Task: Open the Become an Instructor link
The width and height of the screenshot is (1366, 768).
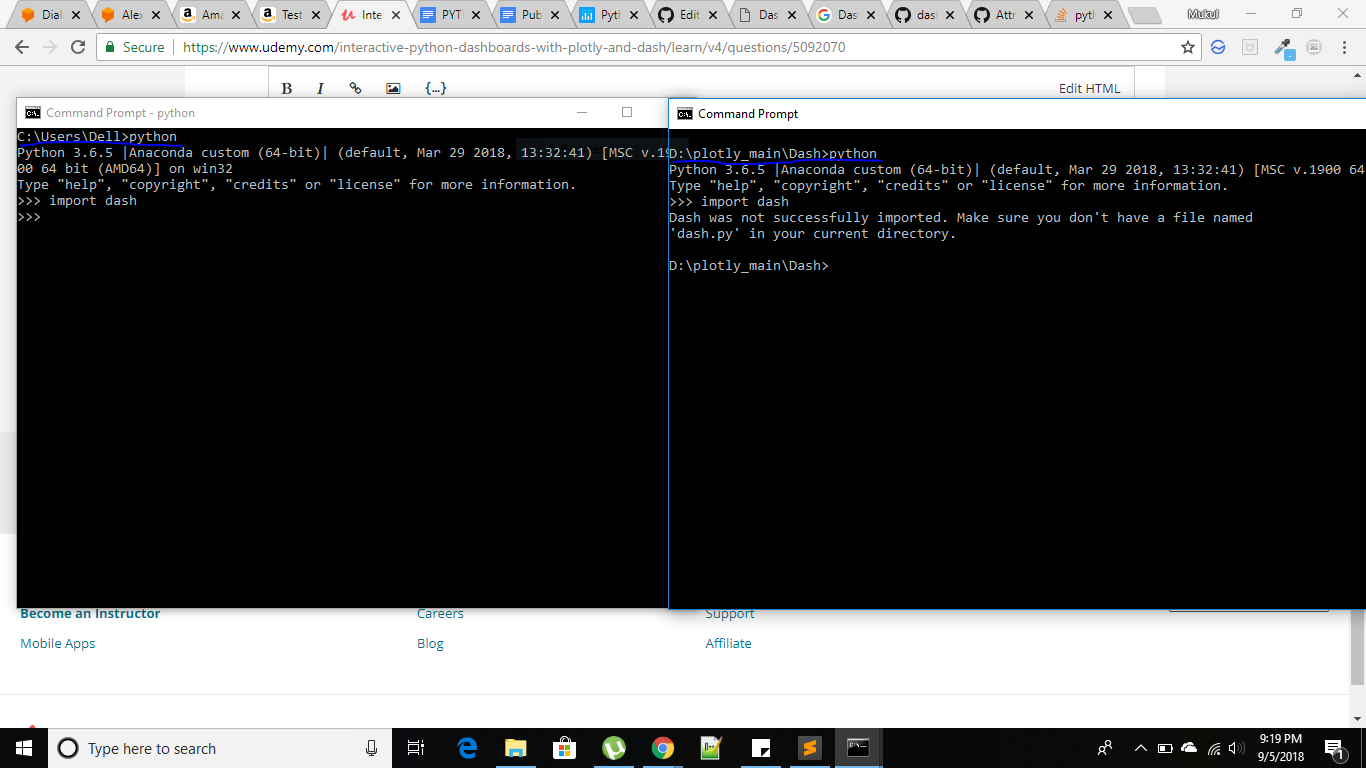Action: pyautogui.click(x=90, y=613)
